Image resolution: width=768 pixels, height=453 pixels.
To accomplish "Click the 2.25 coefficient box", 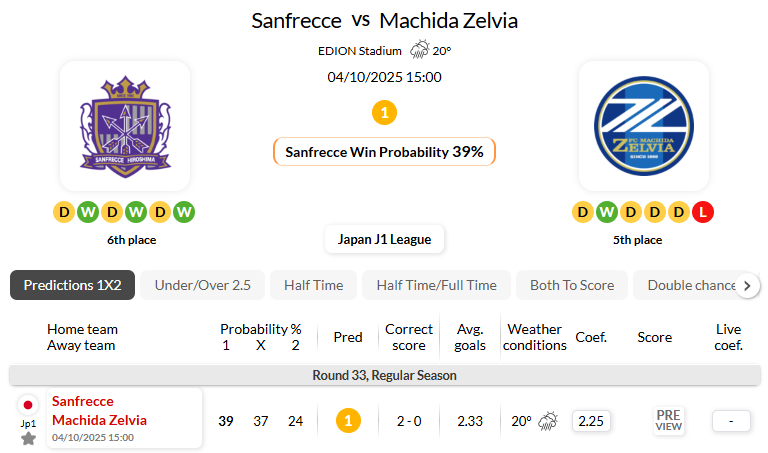I will click(x=591, y=421).
